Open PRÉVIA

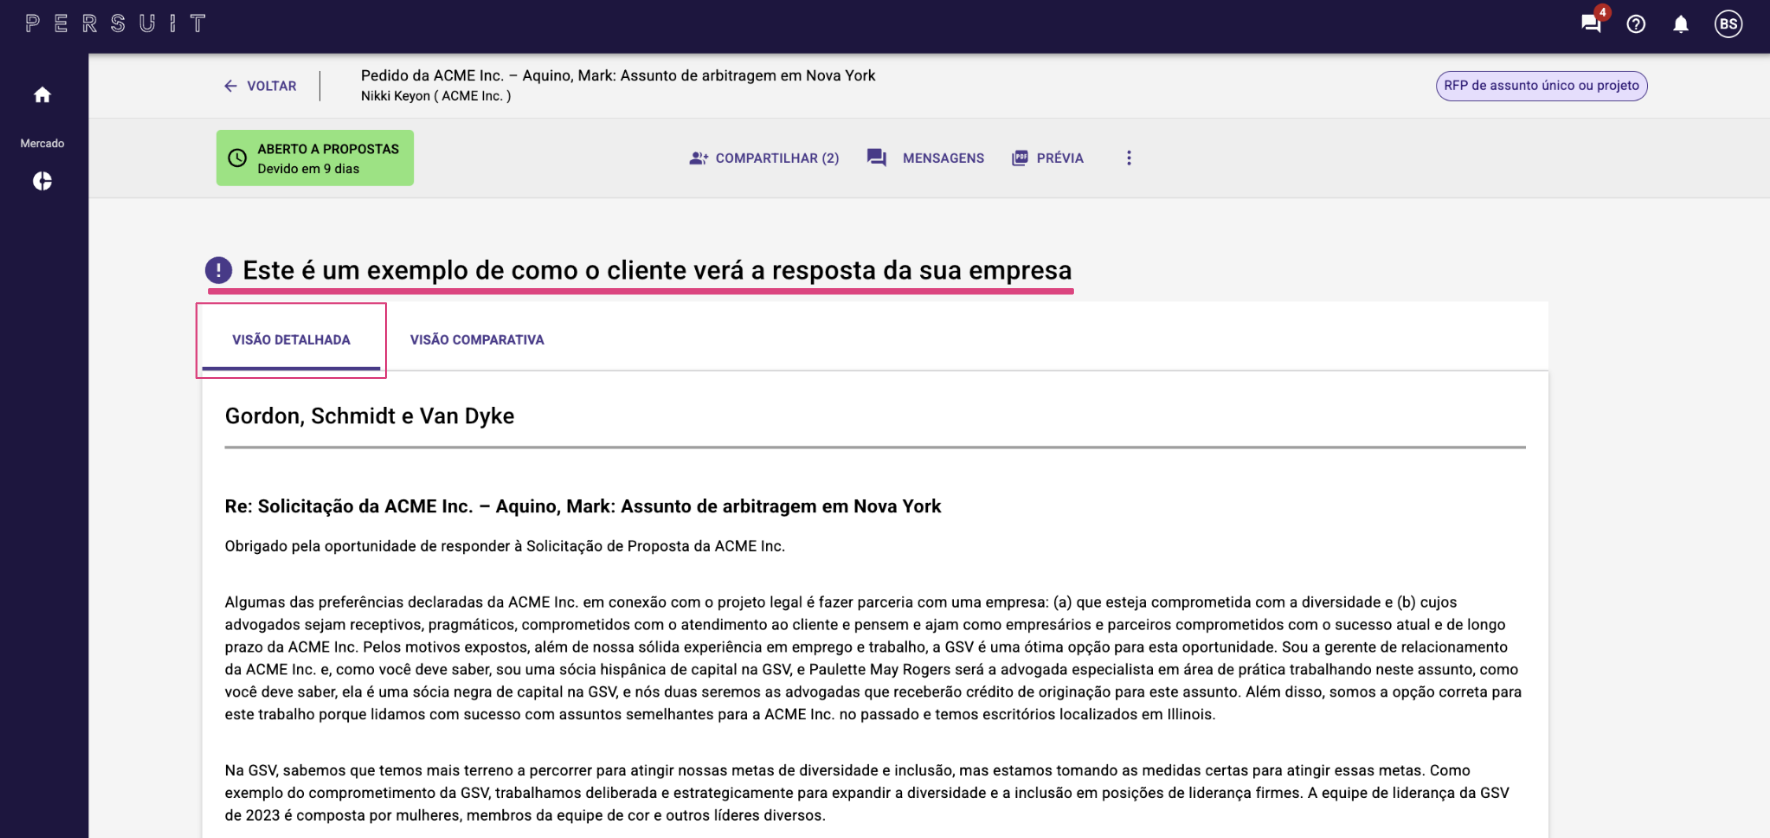[x=1047, y=158]
